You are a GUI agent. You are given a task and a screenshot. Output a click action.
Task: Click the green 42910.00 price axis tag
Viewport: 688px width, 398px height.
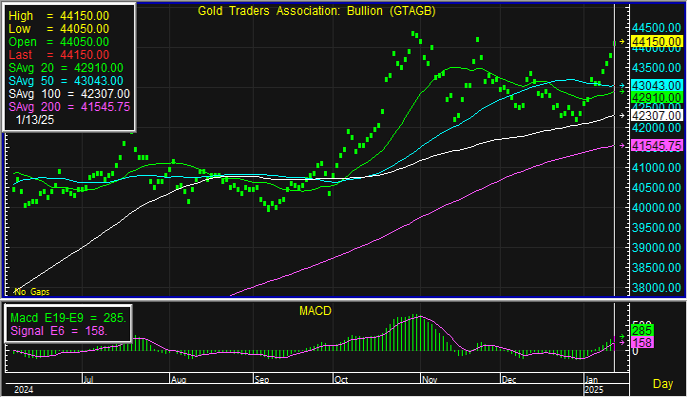pos(656,97)
